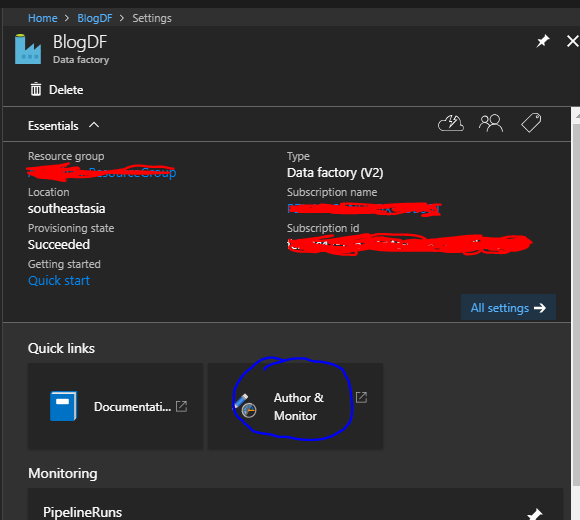Viewport: 580px width, 520px height.
Task: Open the Quick start link
Action: click(59, 281)
